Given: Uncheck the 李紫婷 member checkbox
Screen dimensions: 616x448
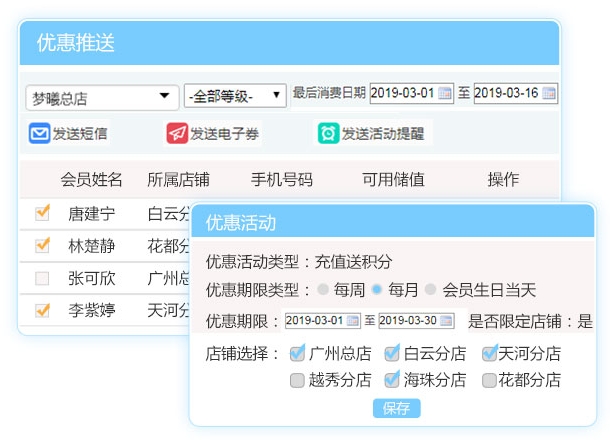Looking at the screenshot, I should pos(42,310).
